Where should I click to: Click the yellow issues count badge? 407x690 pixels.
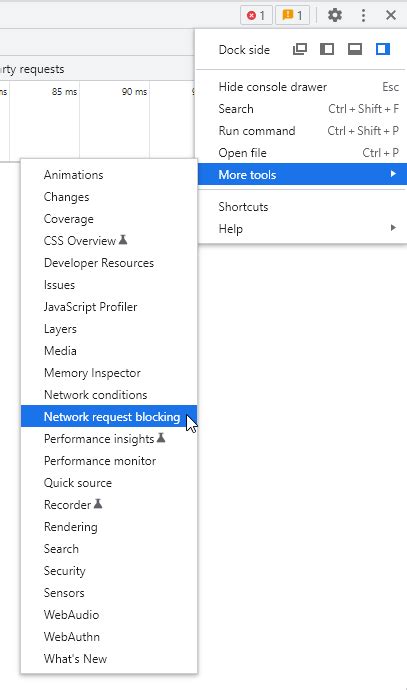[292, 15]
